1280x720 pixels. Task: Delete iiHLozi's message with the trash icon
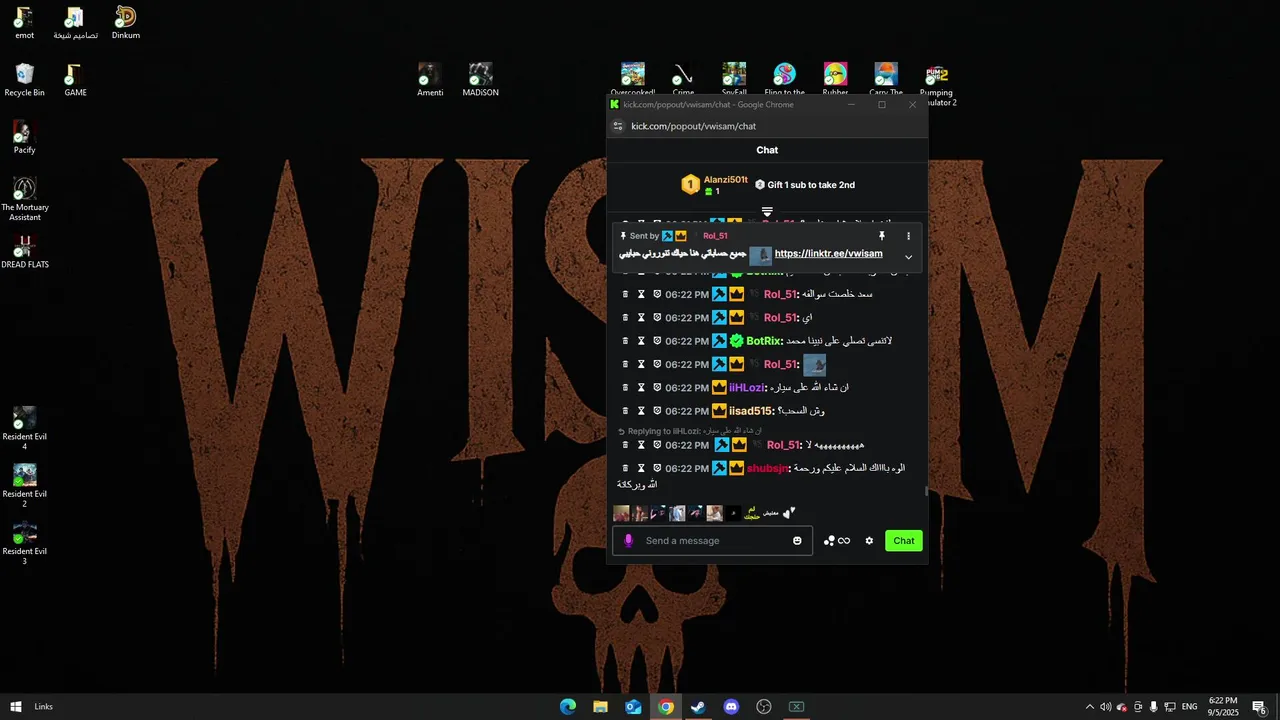625,388
